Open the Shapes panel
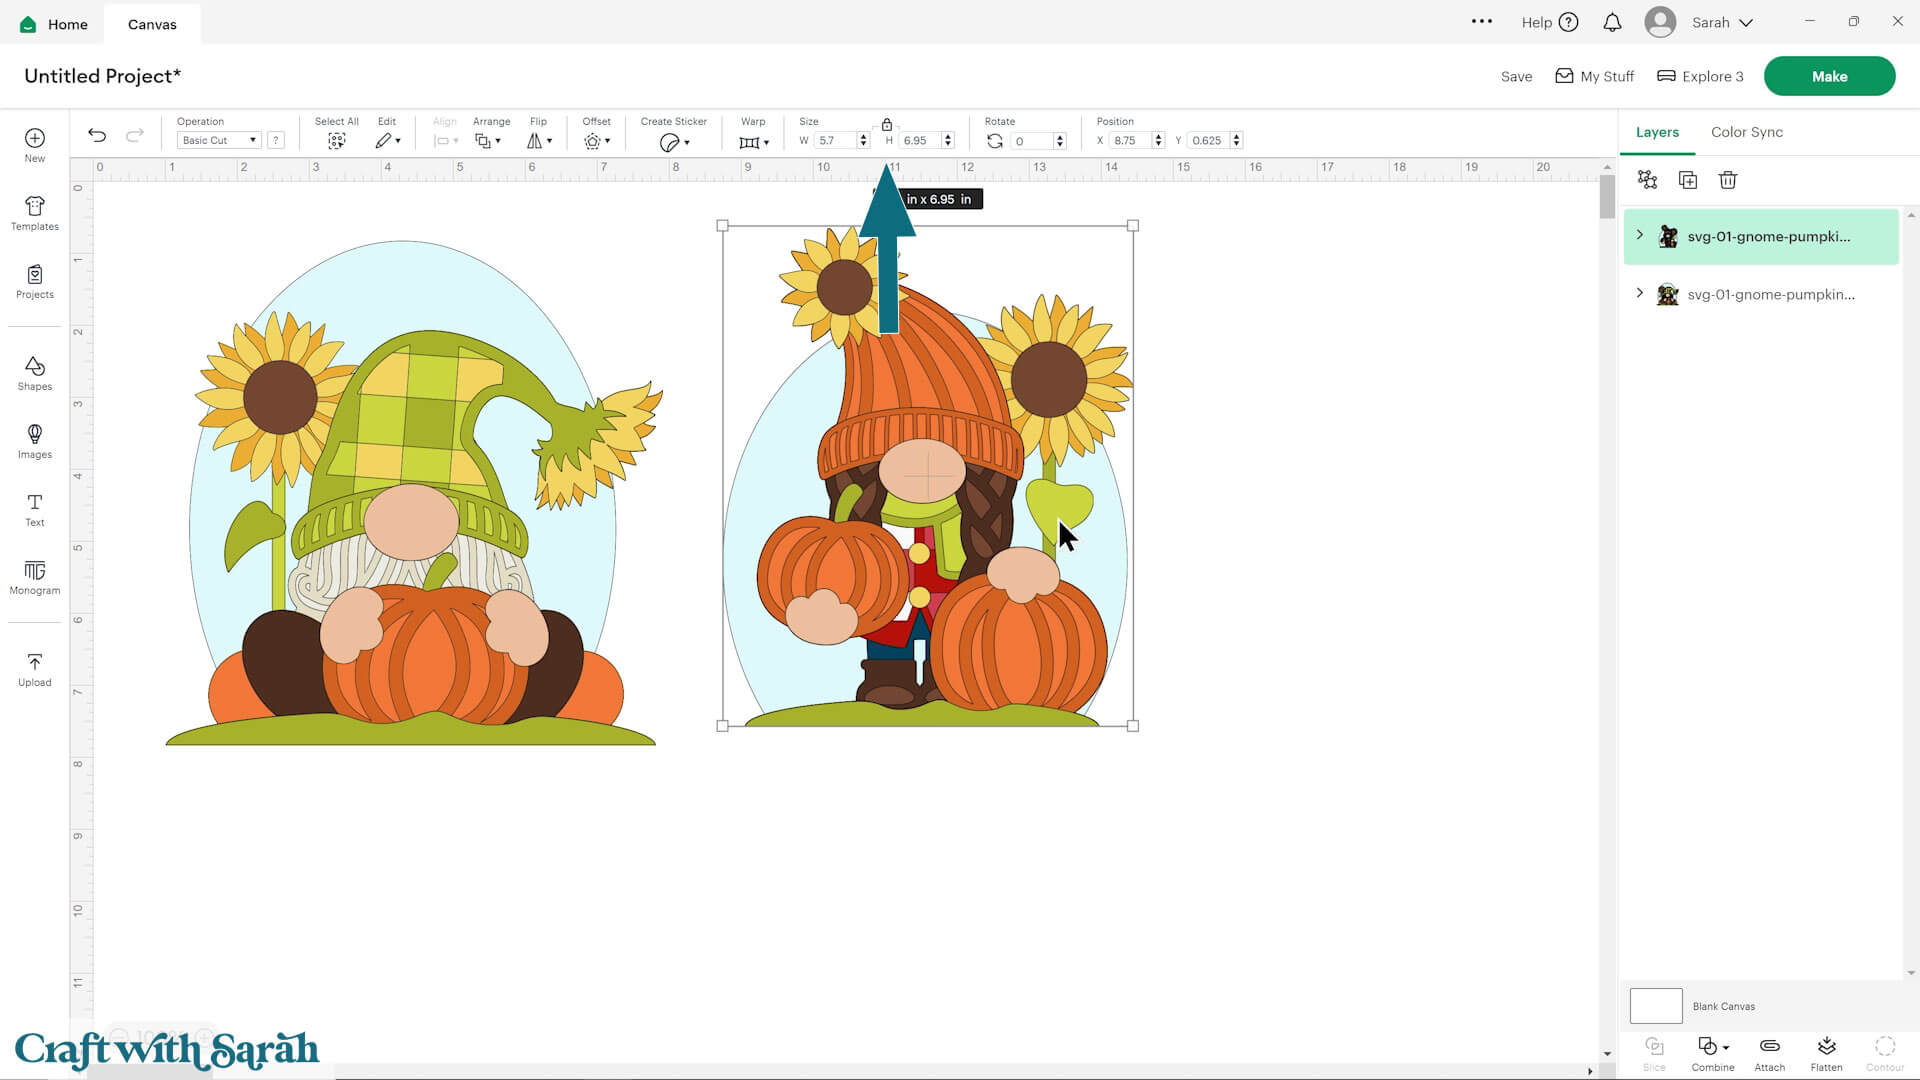The height and width of the screenshot is (1080, 1920). point(34,372)
